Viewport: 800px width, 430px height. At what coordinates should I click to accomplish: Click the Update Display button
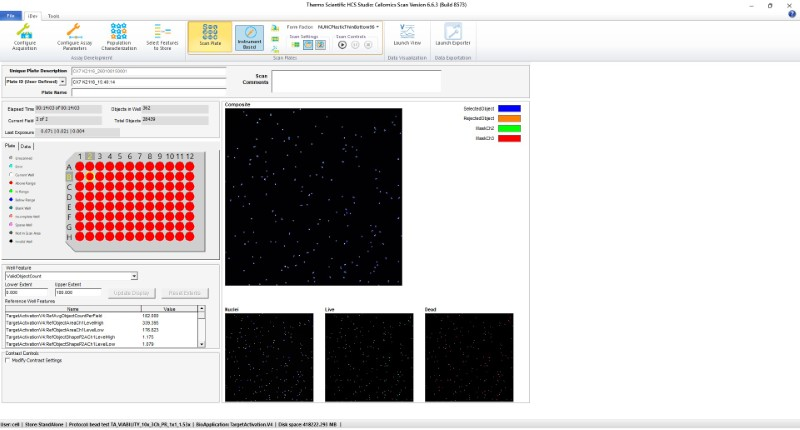(130, 292)
